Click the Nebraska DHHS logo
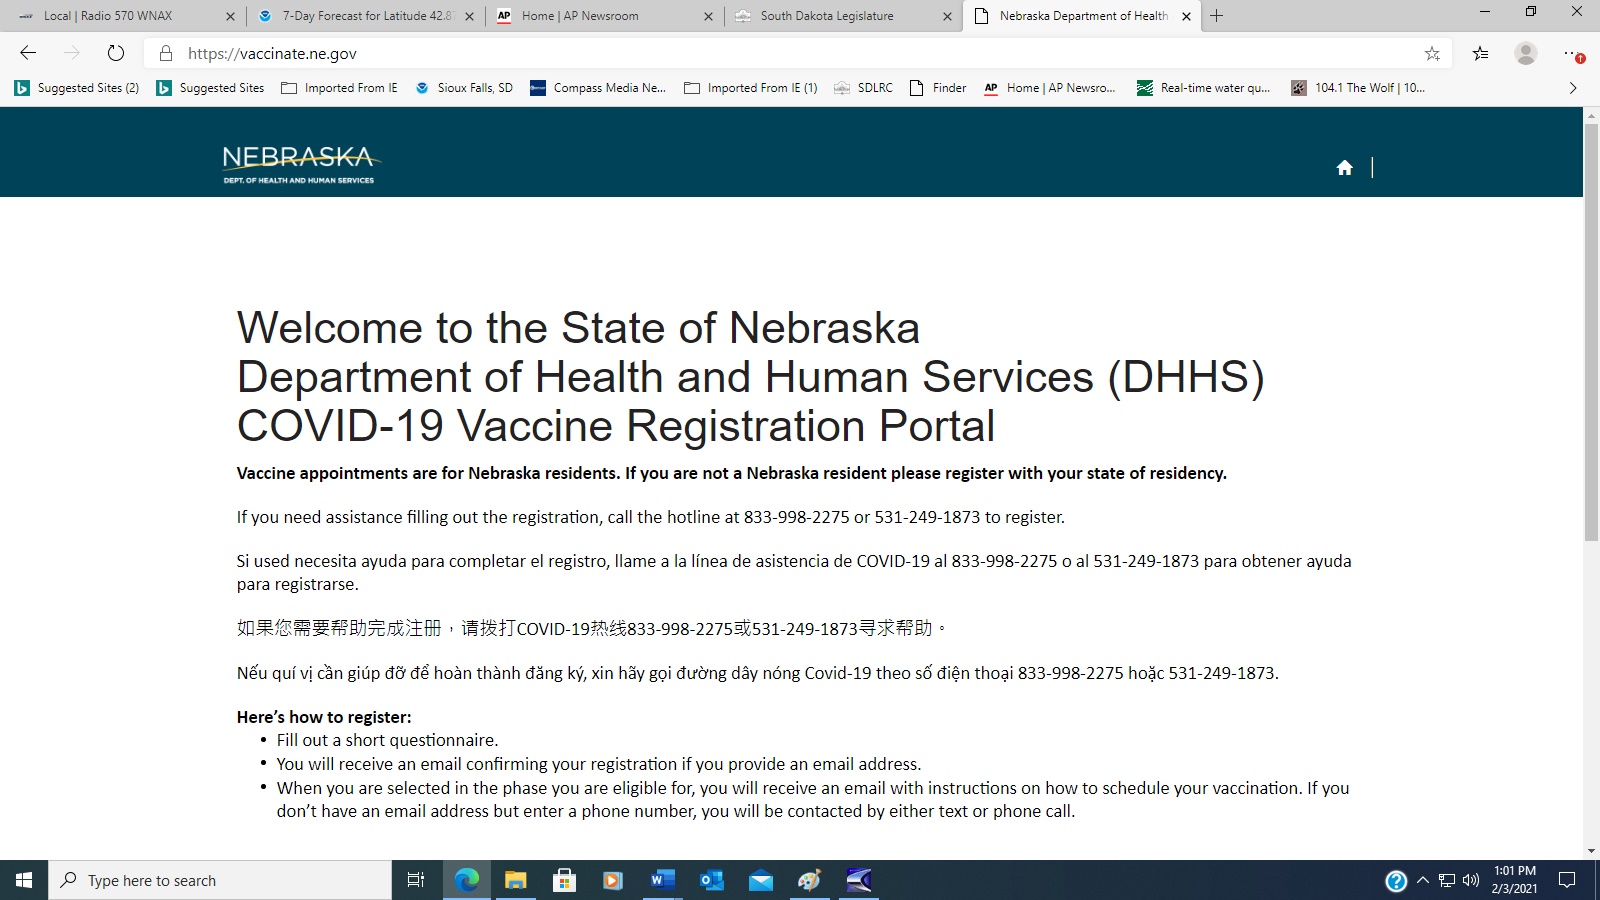Screen dimensions: 1600x900 pyautogui.click(x=299, y=165)
